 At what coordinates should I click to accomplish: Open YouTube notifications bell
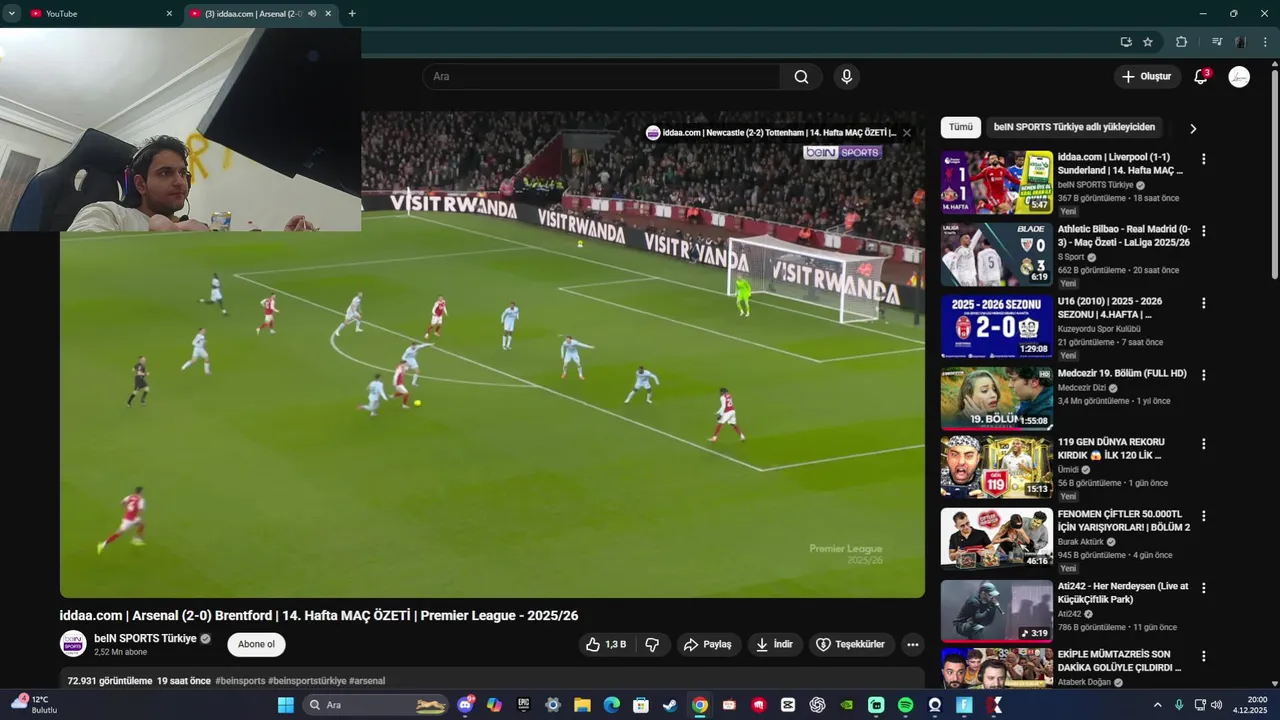click(x=1201, y=77)
